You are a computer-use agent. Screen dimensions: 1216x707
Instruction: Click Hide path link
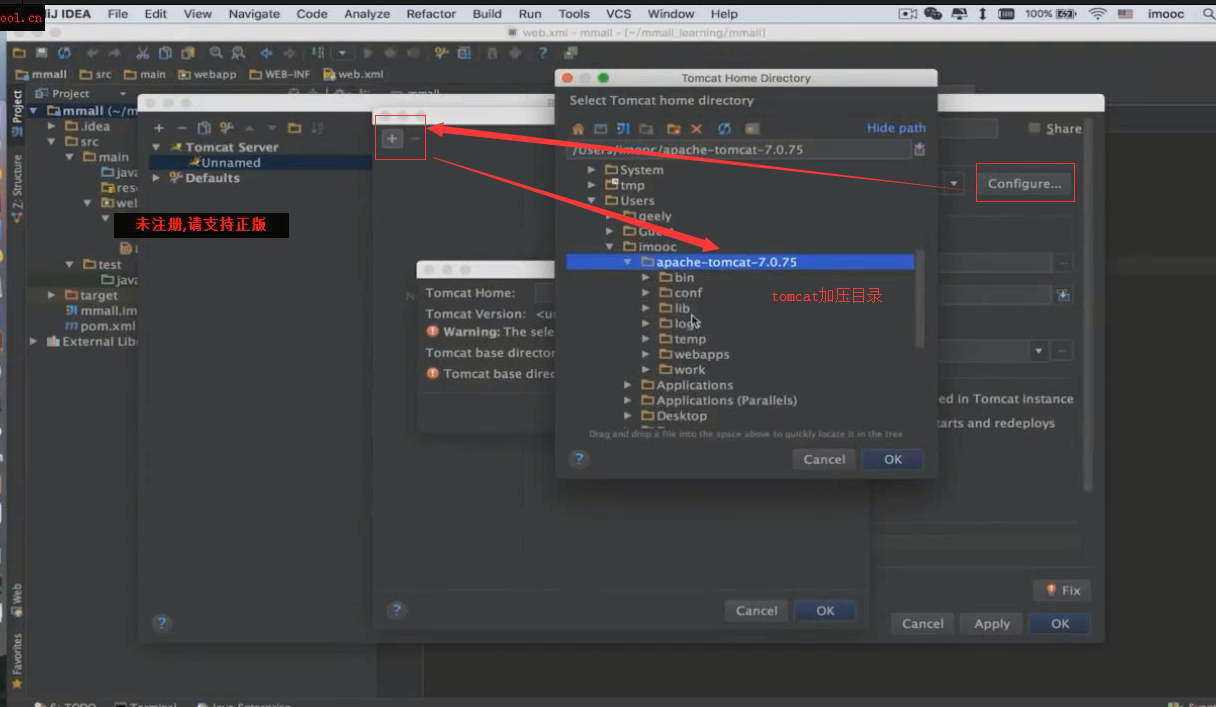896,128
